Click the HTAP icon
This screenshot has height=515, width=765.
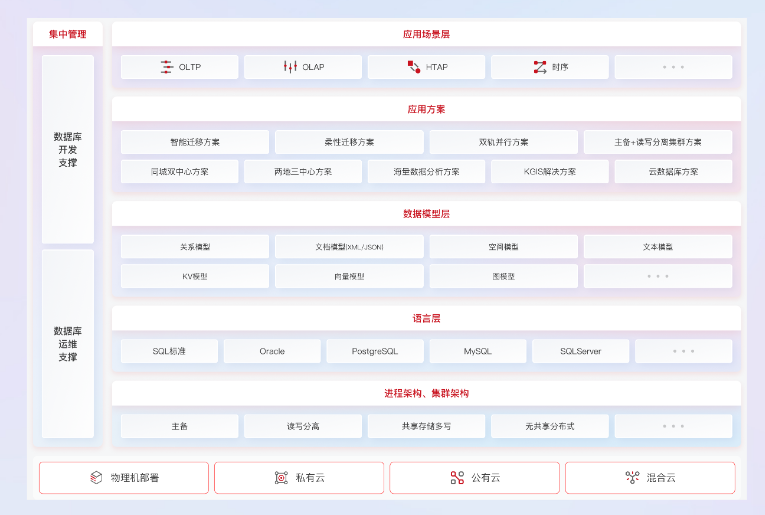coord(413,67)
